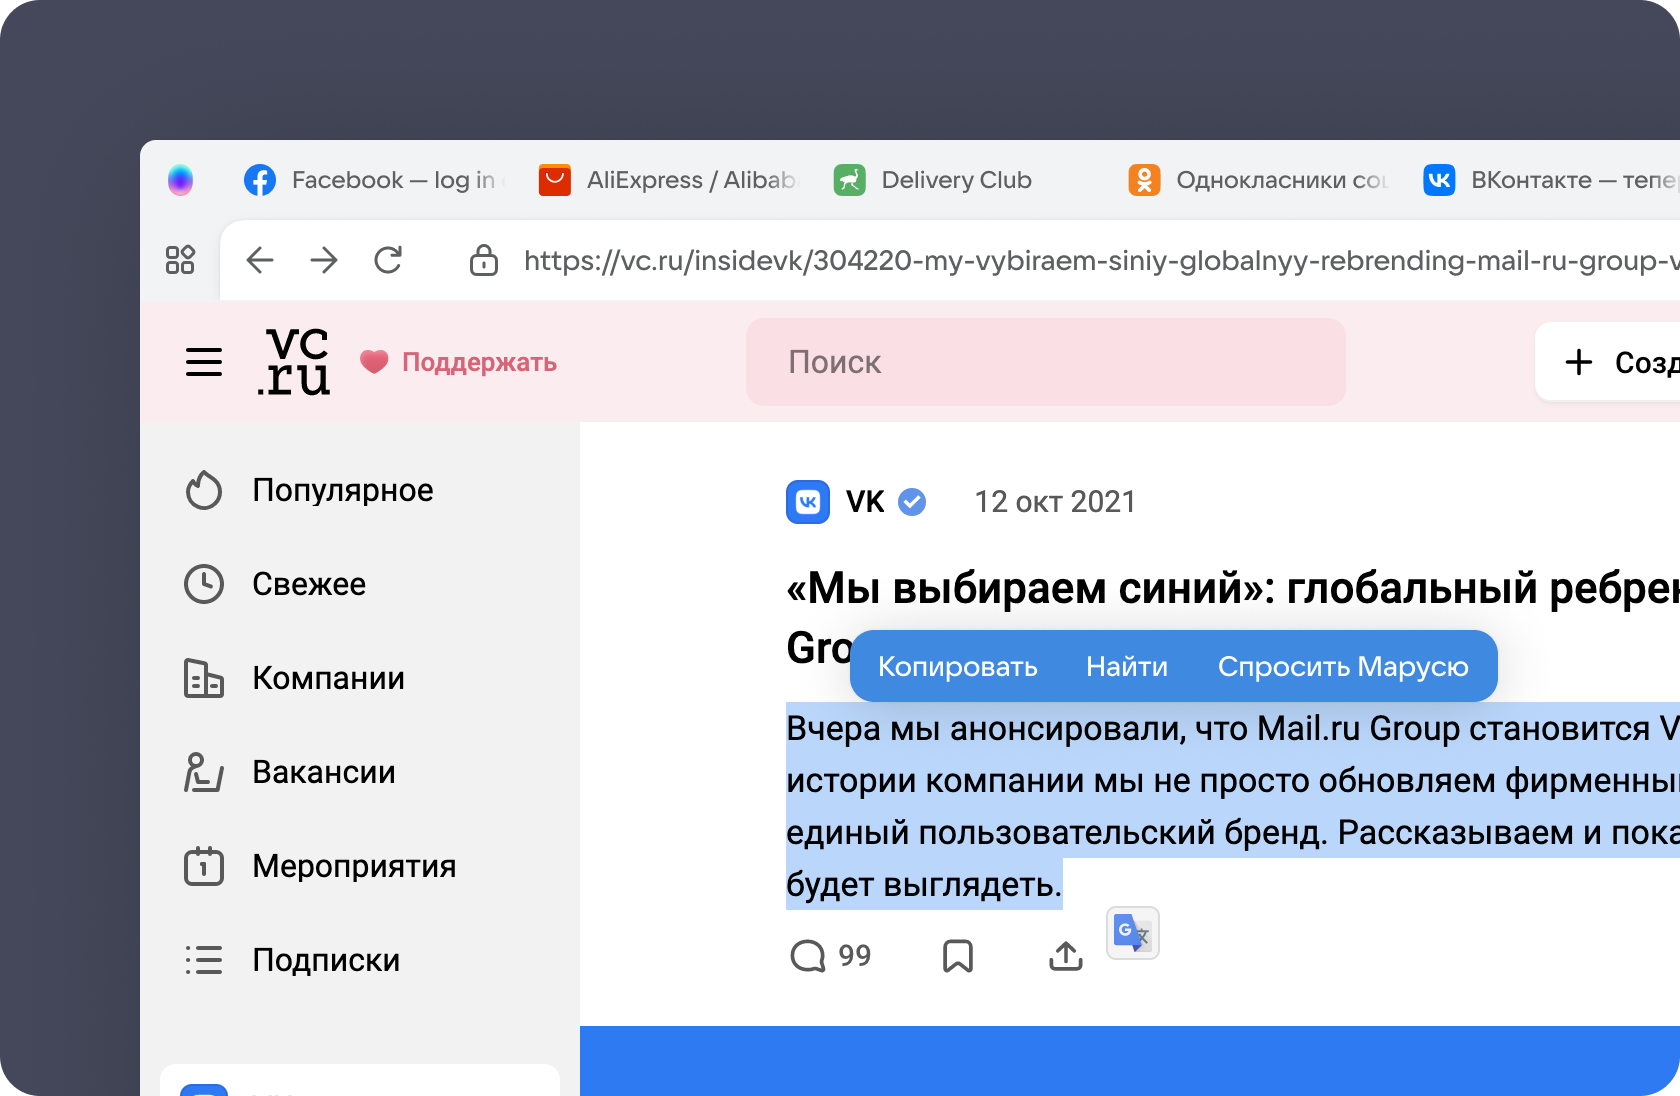Choose Найти in the selection popup
1680x1096 pixels.
(1127, 666)
